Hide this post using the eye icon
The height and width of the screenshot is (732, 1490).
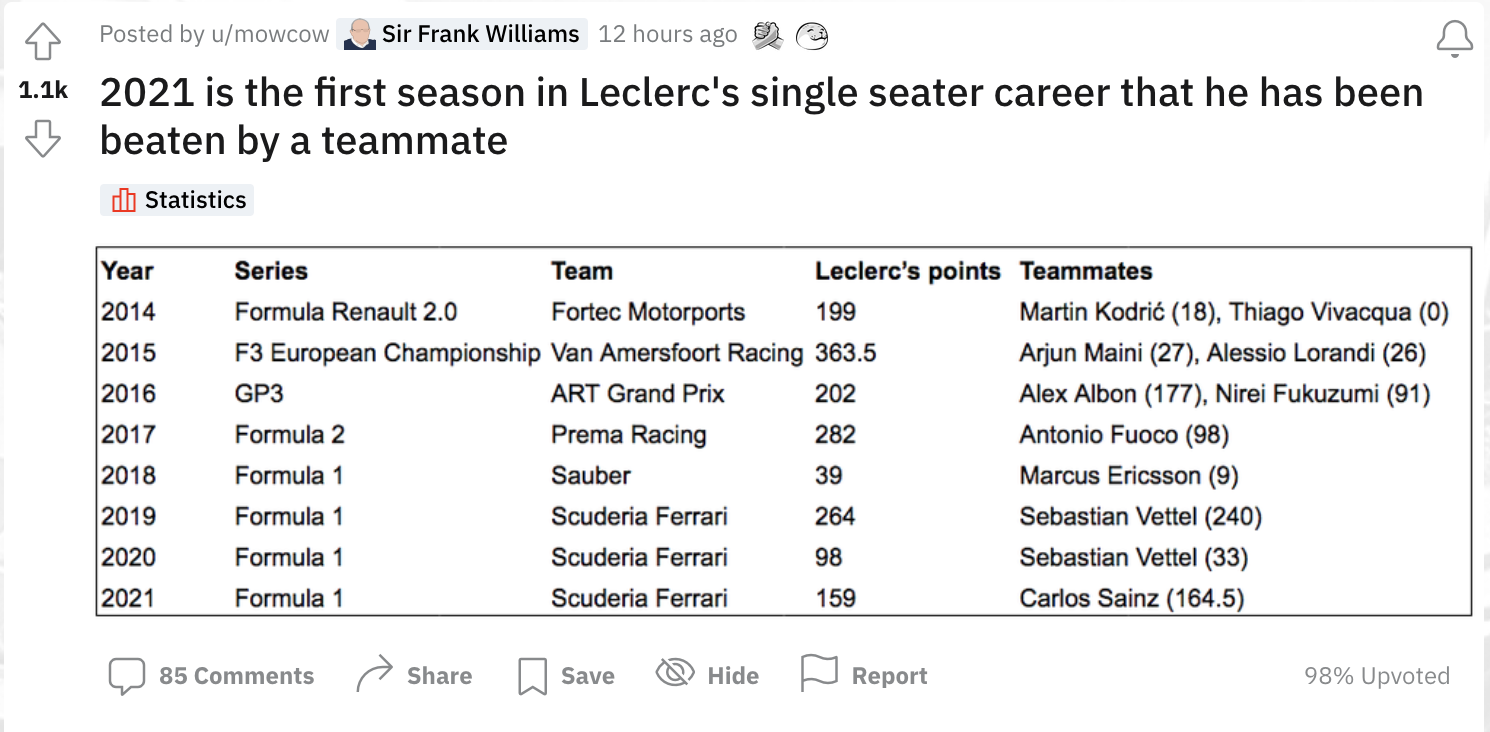[675, 673]
